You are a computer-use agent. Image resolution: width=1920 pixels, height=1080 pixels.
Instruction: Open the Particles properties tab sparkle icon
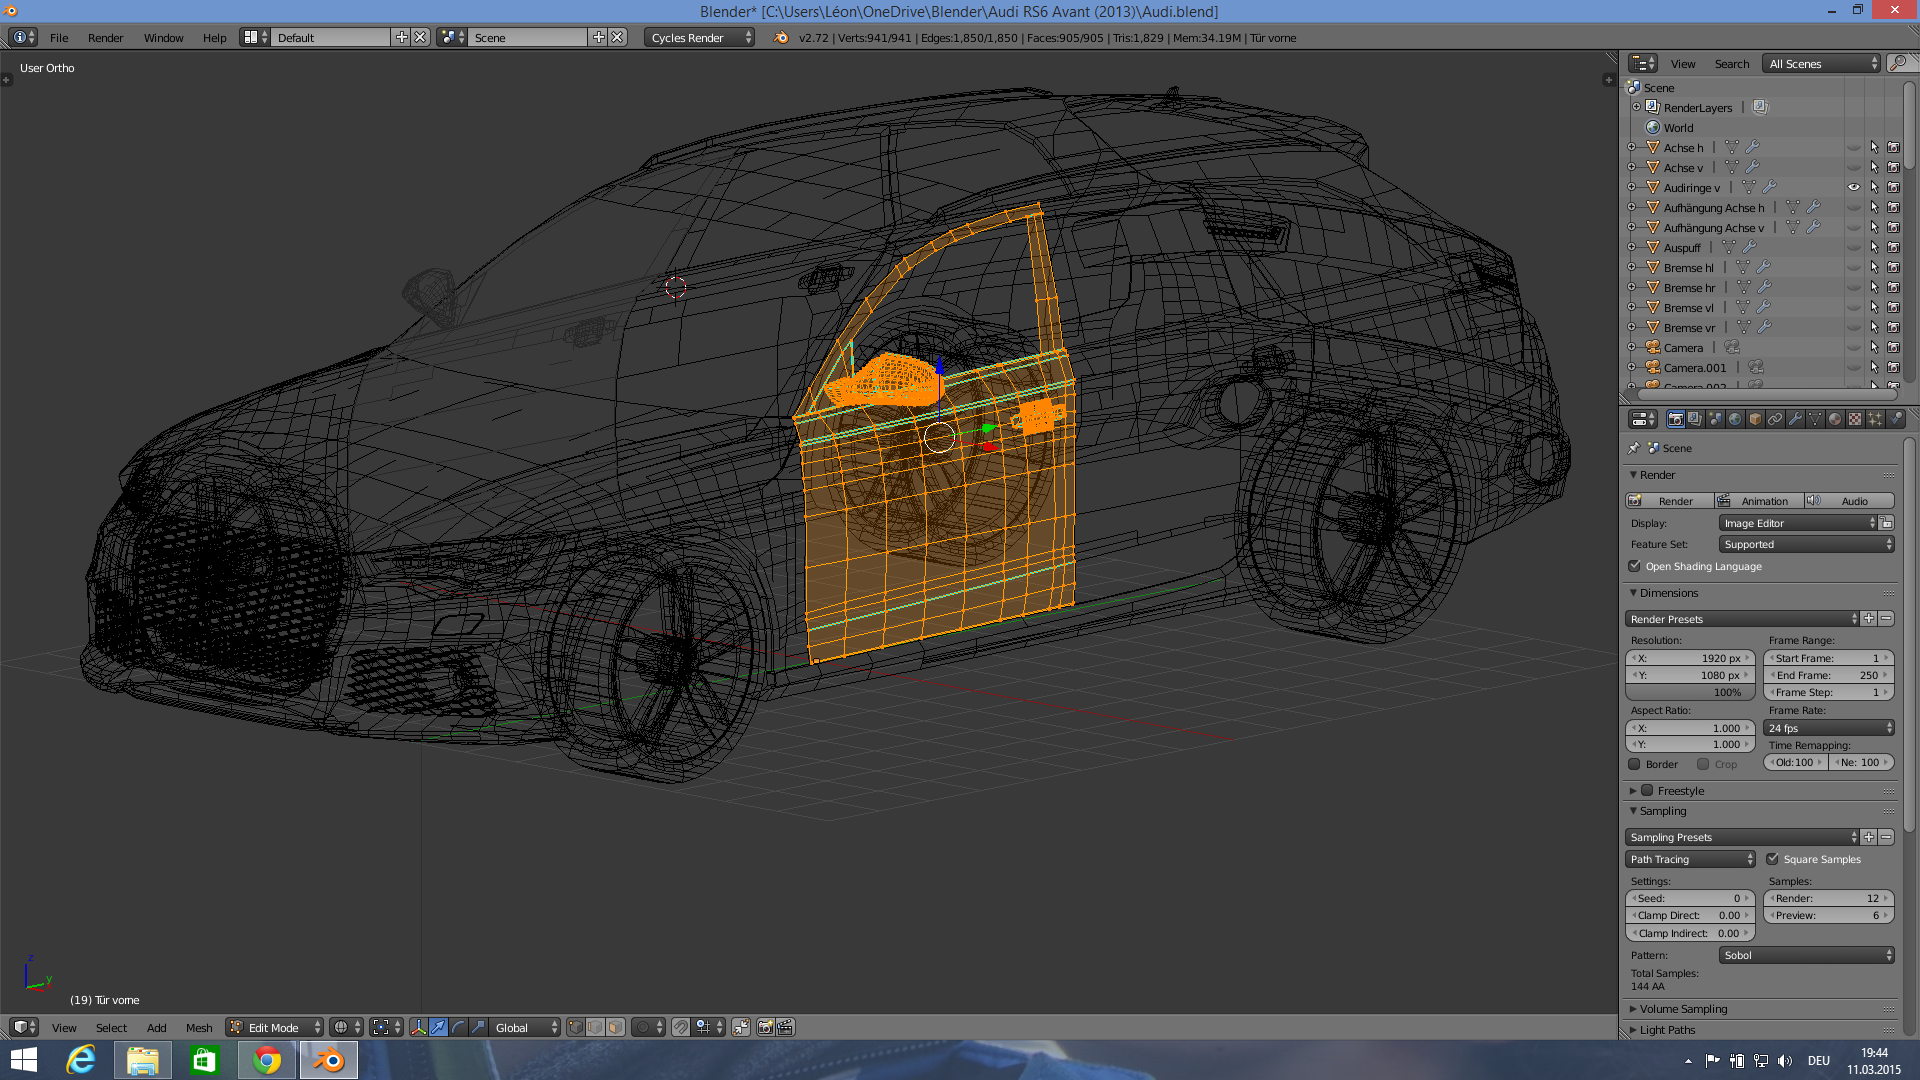pos(1875,420)
